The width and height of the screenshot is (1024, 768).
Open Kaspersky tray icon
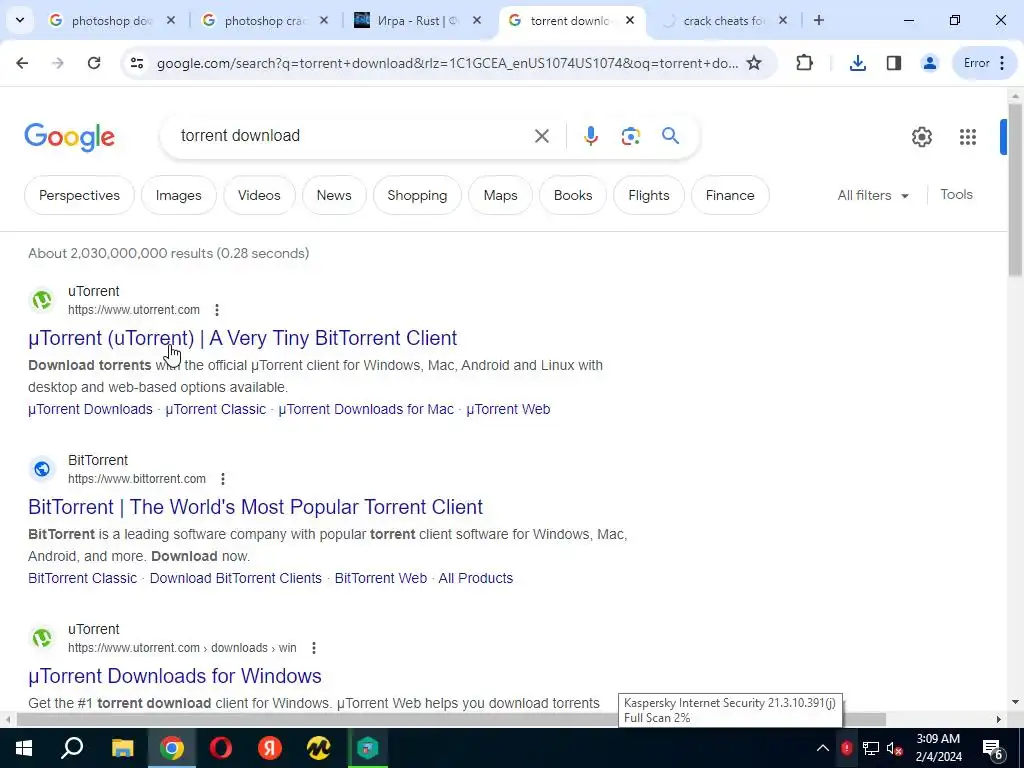pos(846,748)
